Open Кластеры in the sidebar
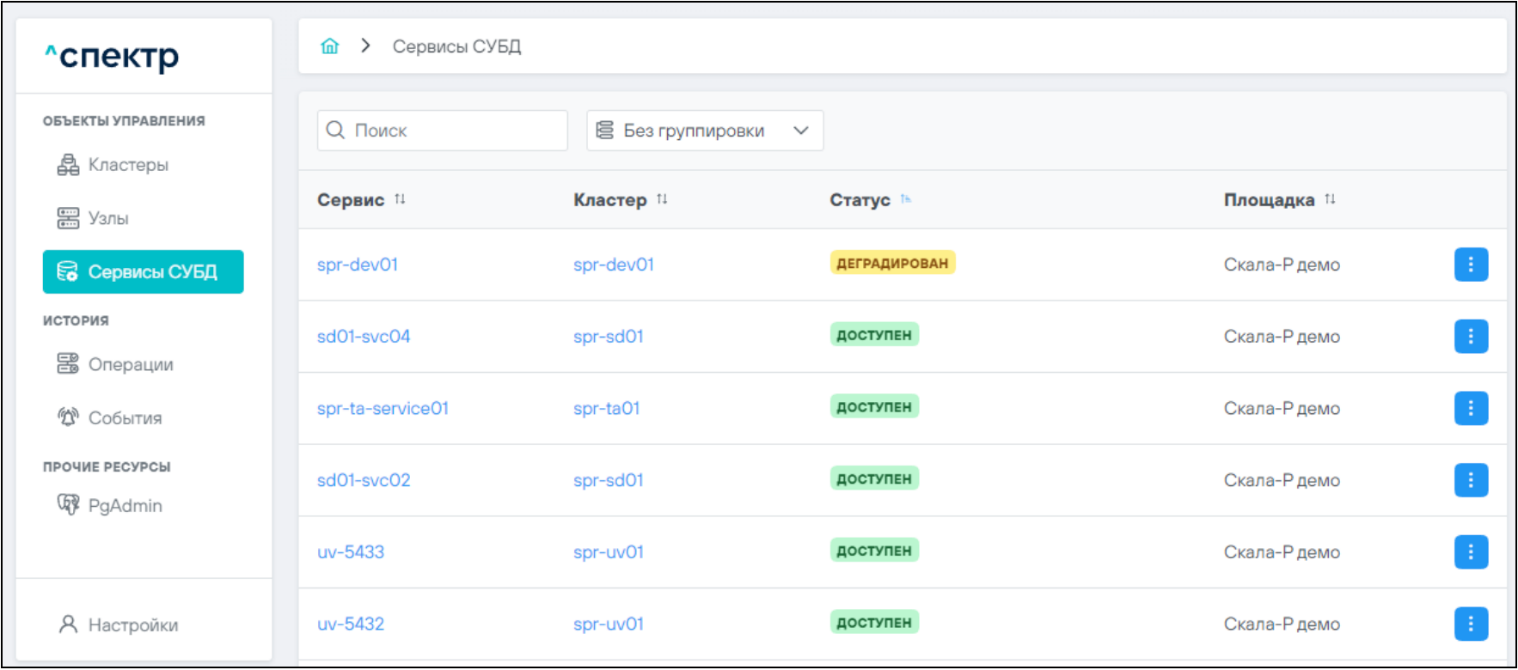This screenshot has width=1518, height=670. click(128, 165)
